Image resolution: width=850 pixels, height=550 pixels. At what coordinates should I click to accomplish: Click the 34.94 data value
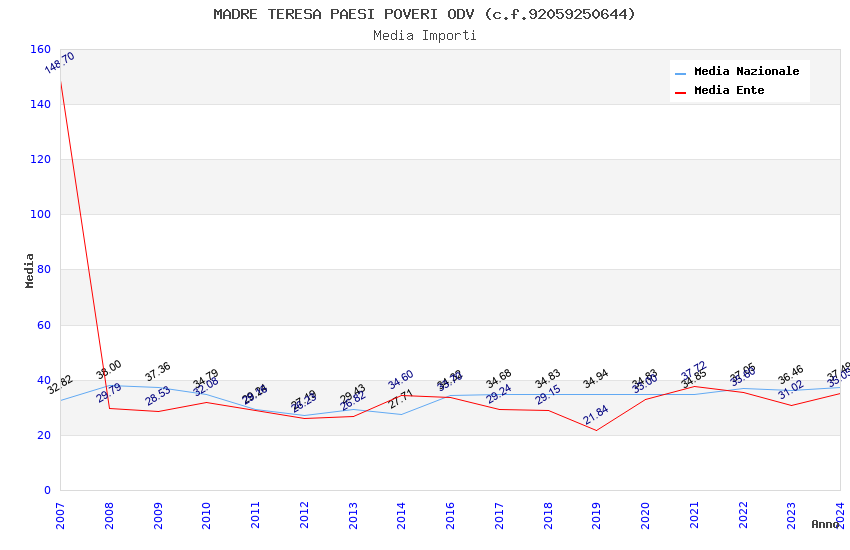pyautogui.click(x=596, y=379)
